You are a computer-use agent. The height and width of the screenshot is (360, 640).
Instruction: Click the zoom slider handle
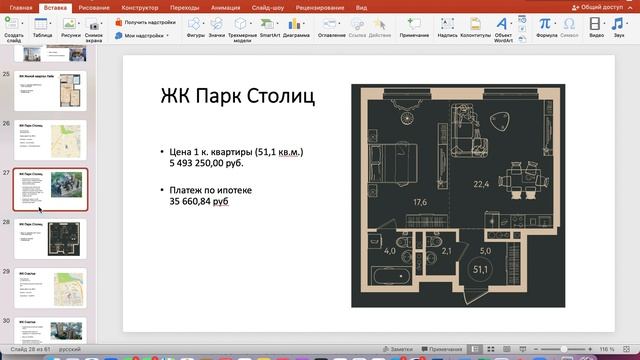tap(564, 349)
